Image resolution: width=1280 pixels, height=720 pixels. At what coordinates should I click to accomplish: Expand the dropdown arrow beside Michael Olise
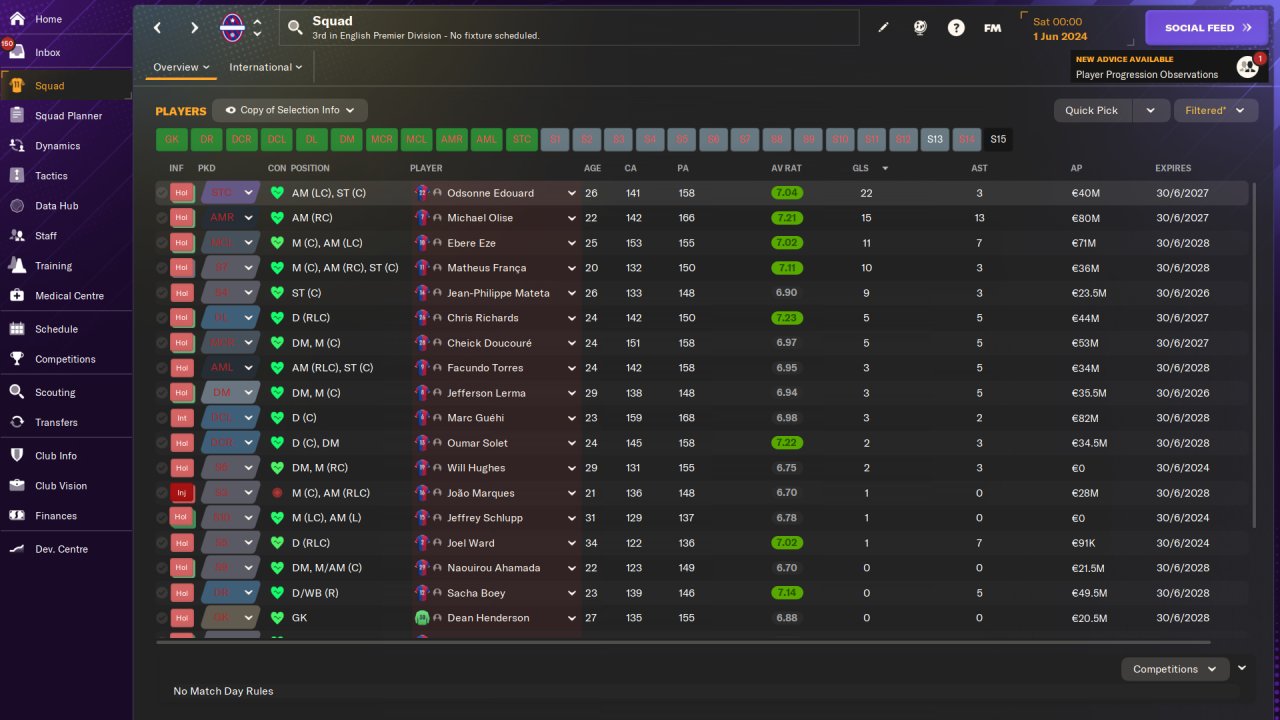(572, 218)
